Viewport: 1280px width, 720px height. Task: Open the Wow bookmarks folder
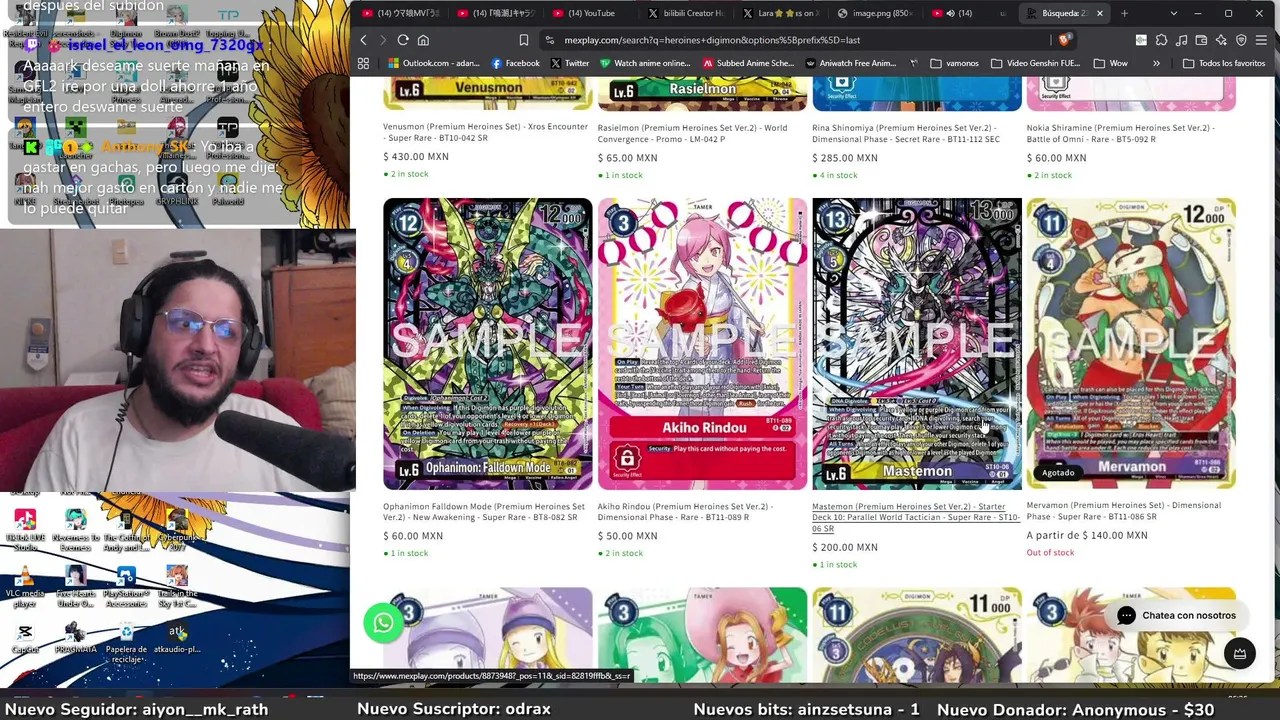1110,63
